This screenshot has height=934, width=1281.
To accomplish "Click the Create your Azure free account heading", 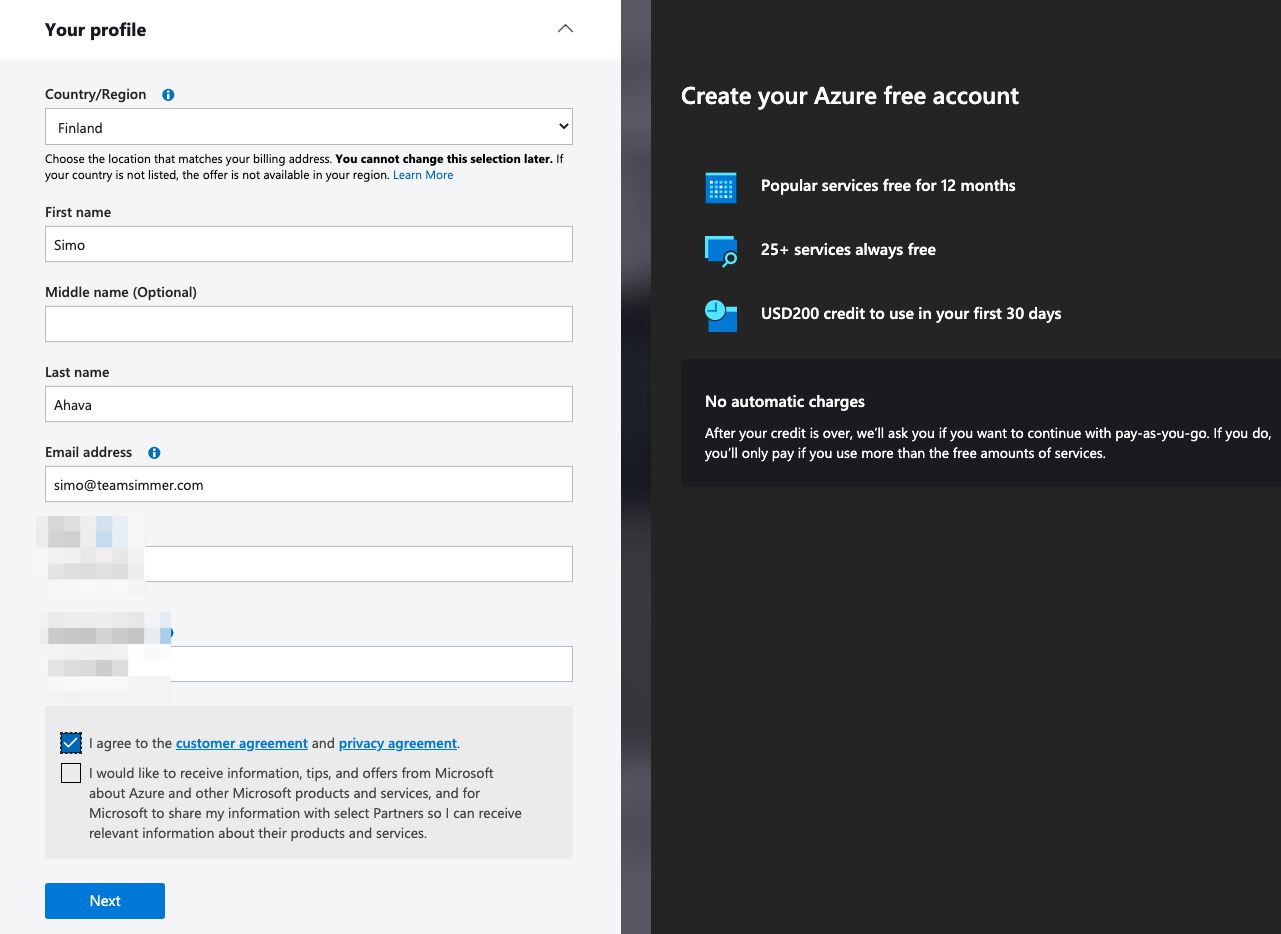I will 850,96.
